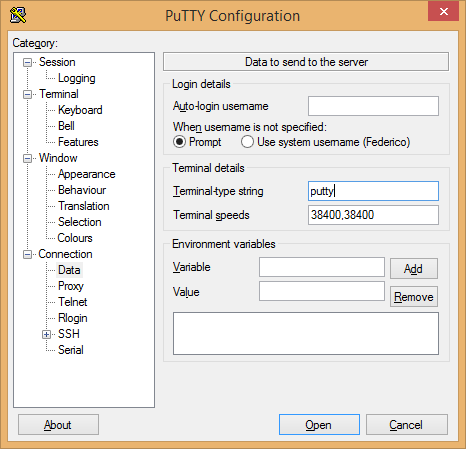Select Use system username (Federico) option
Image resolution: width=466 pixels, height=449 pixels.
click(x=247, y=142)
